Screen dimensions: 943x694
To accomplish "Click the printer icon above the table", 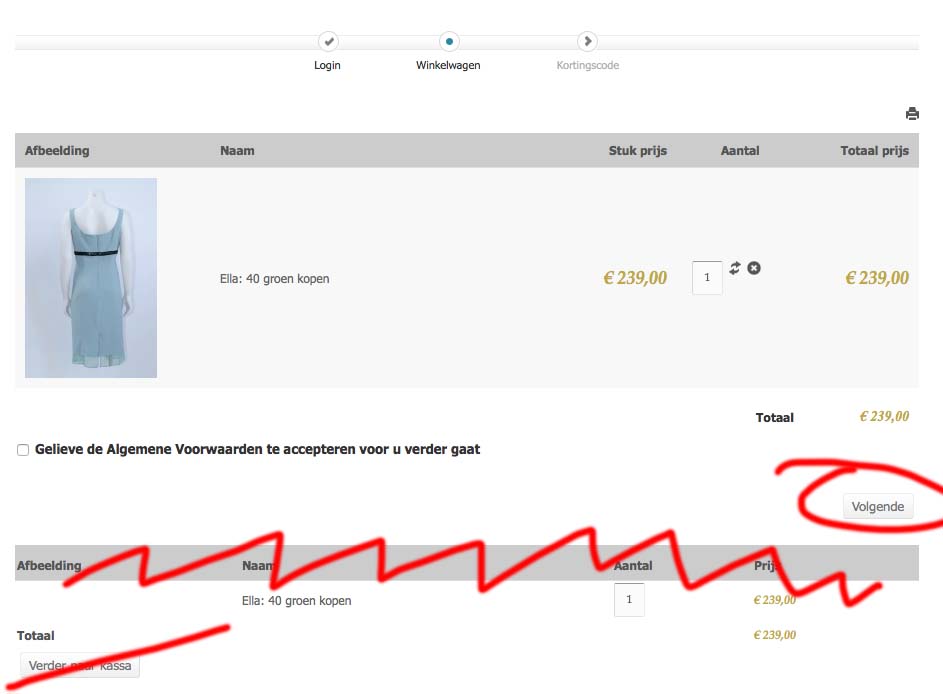I will (912, 114).
